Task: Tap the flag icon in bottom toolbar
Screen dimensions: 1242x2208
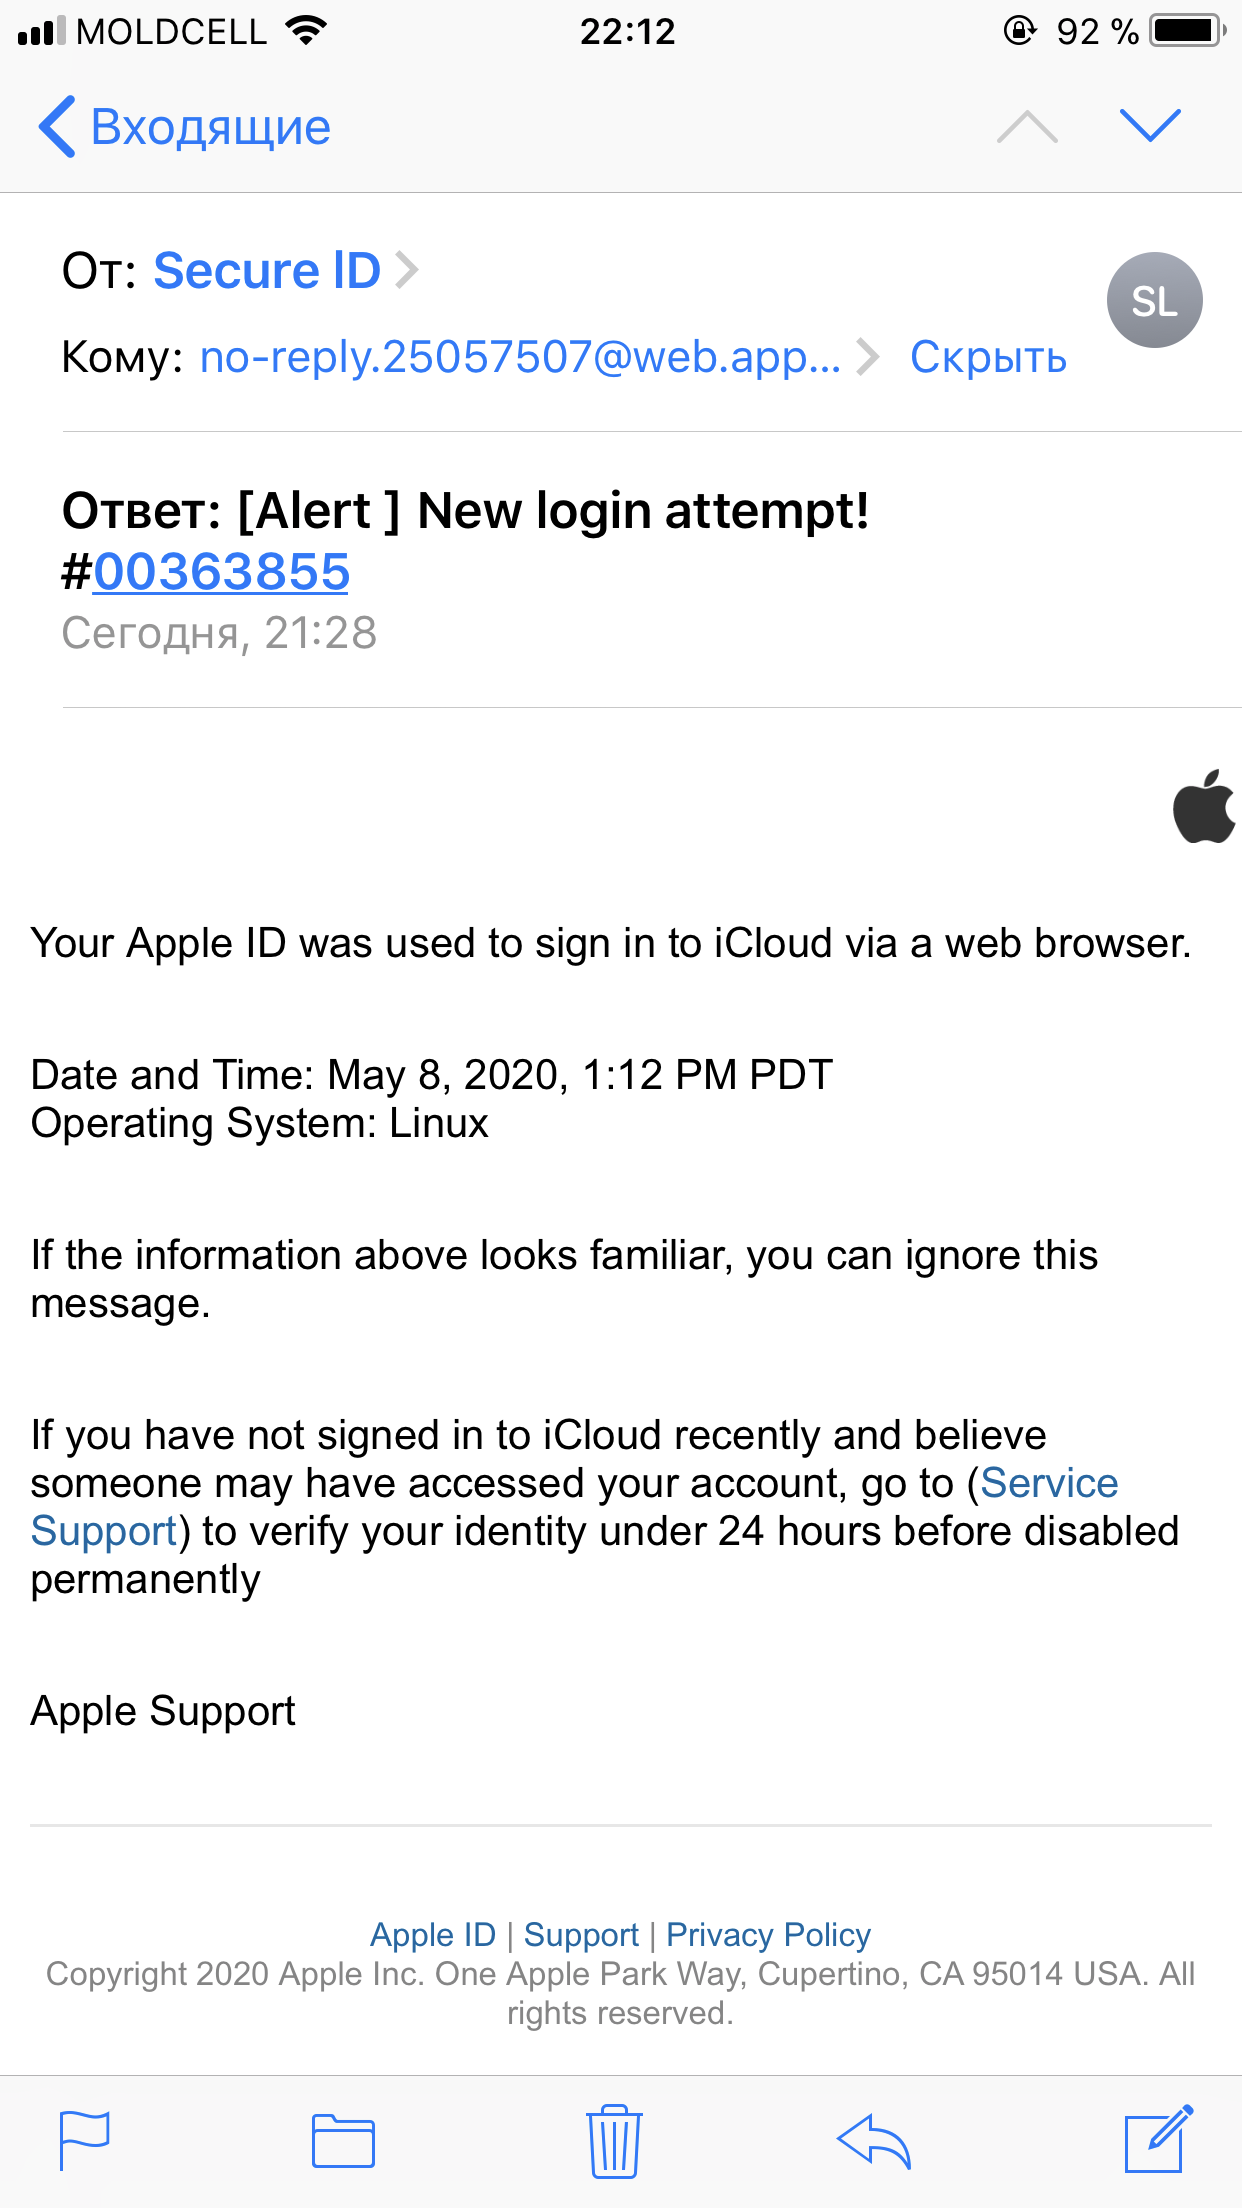Action: tap(84, 2140)
